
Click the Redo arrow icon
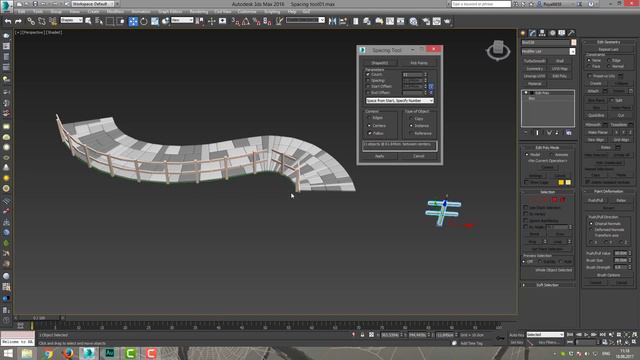[x=18, y=21]
